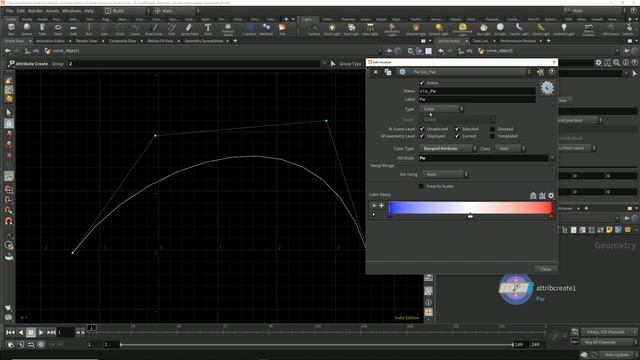Screen dimensions: 640x360
Task: Open the Set Using dropdown
Action: click(445, 174)
